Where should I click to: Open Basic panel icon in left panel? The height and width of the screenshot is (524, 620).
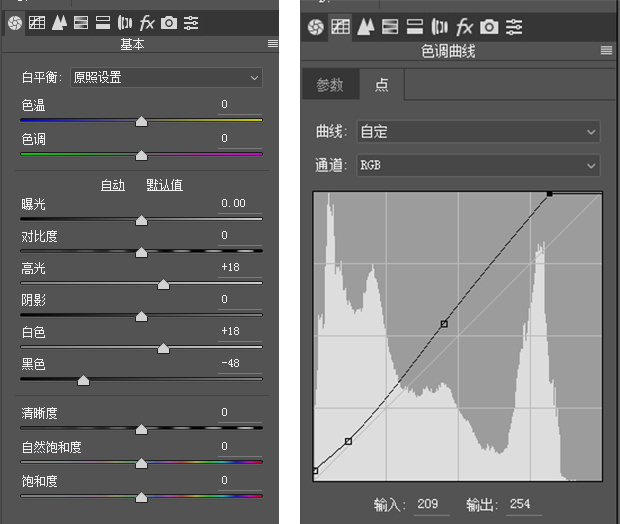click(x=15, y=23)
